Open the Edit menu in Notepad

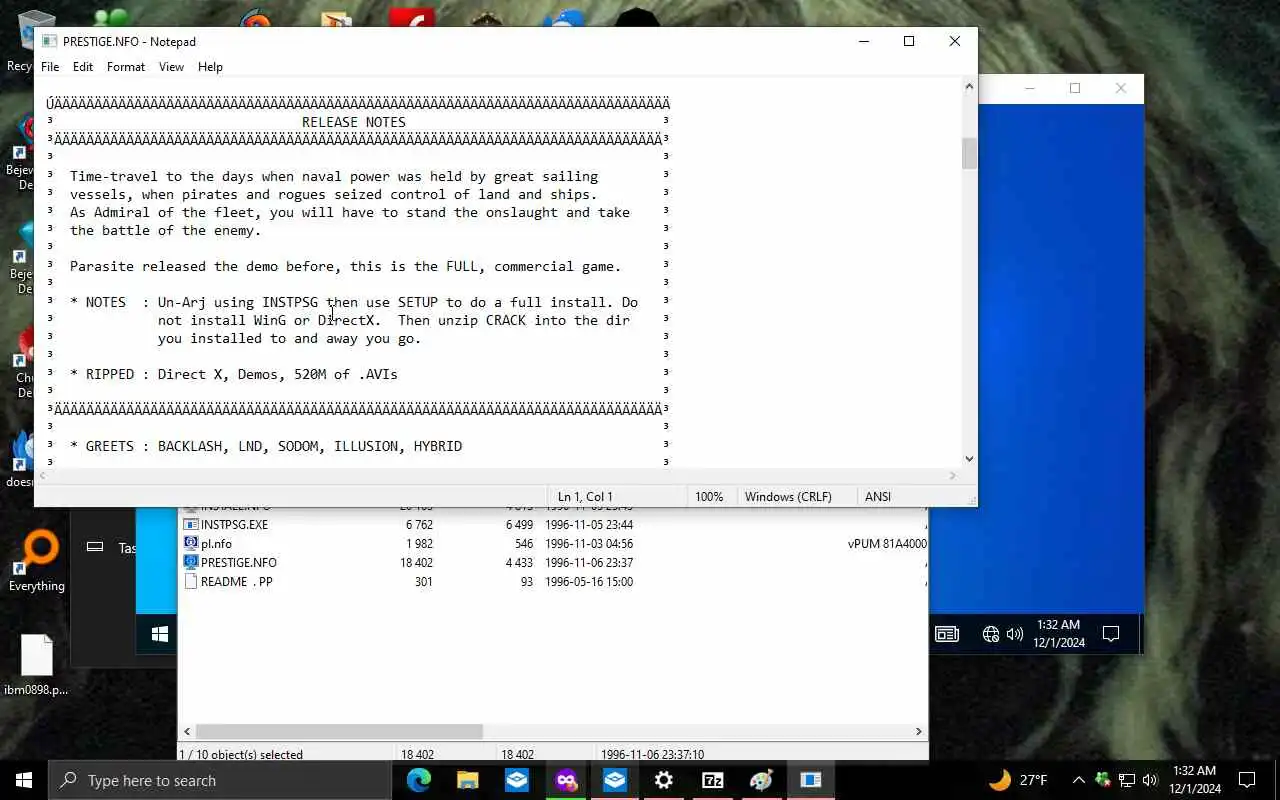point(83,67)
